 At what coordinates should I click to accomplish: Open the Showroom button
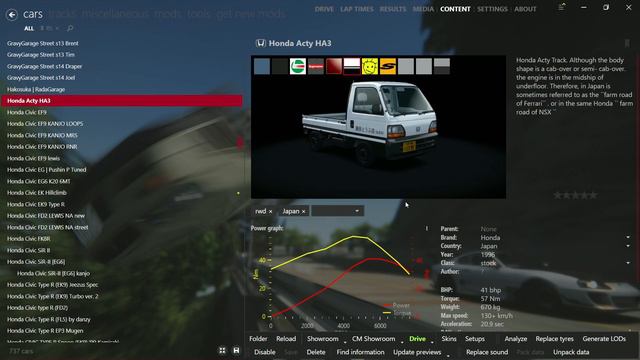tap(322, 339)
